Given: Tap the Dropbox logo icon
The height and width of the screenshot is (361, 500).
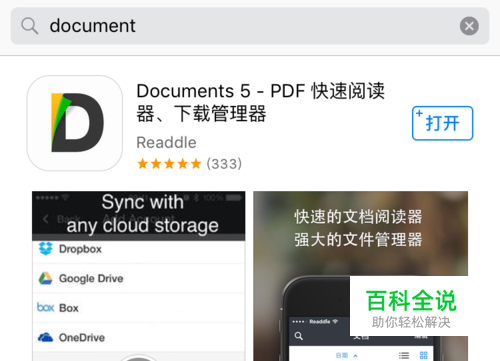Looking at the screenshot, I should click(x=46, y=249).
